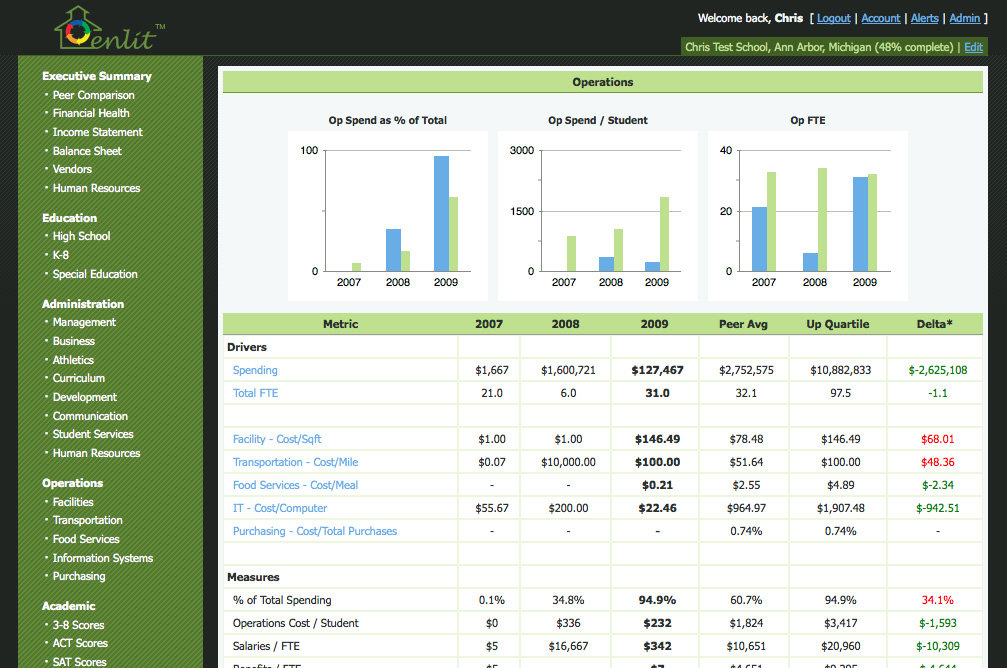Viewport: 1007px width, 668px height.
Task: Open the Academic section heading
Action: [x=69, y=606]
